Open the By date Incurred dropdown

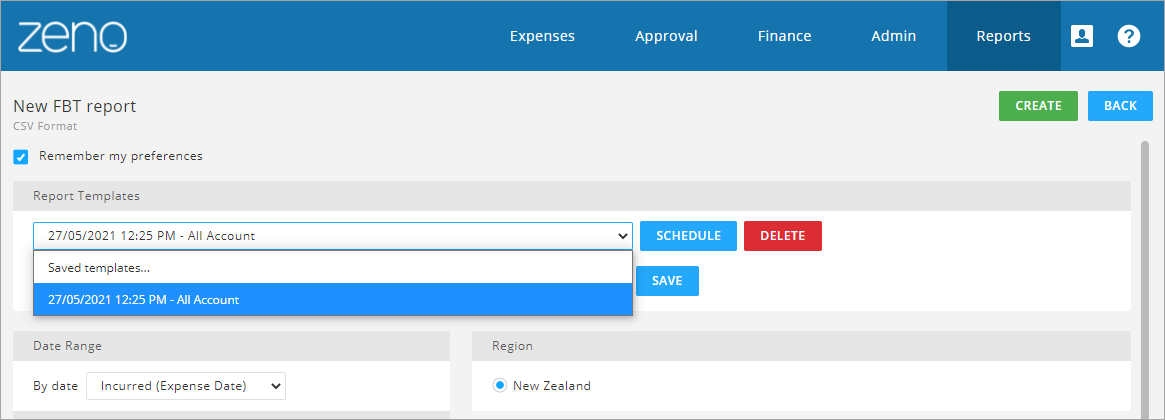click(x=186, y=386)
